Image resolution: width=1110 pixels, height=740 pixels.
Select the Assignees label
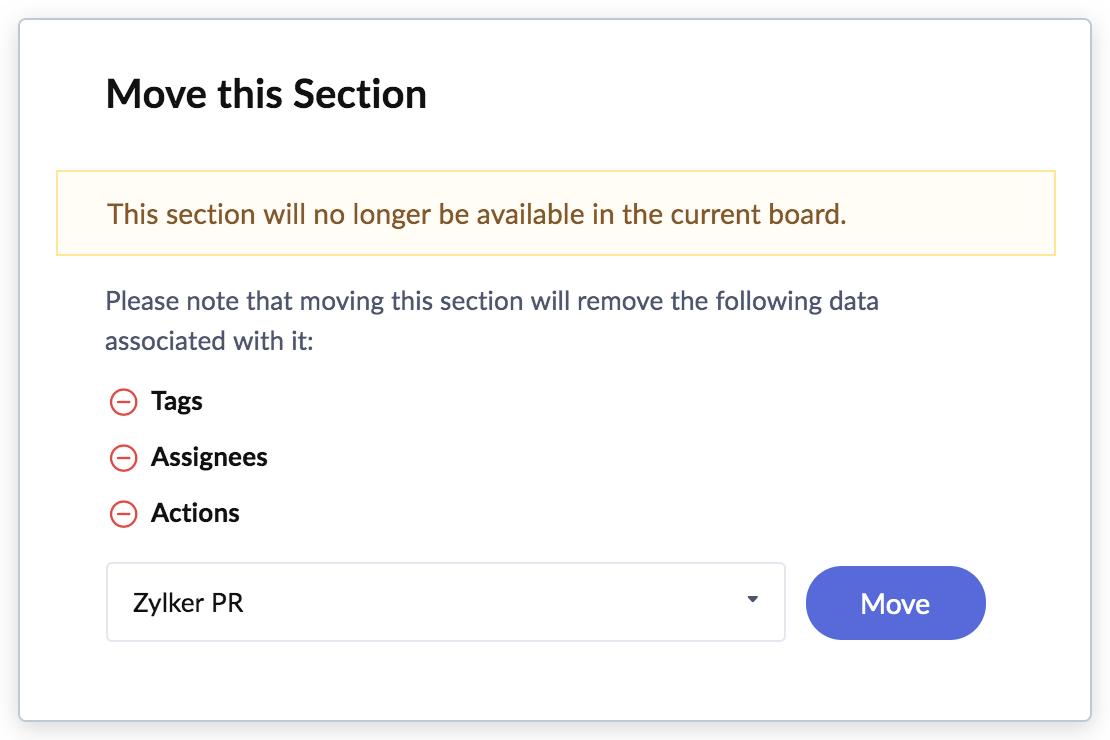(209, 458)
